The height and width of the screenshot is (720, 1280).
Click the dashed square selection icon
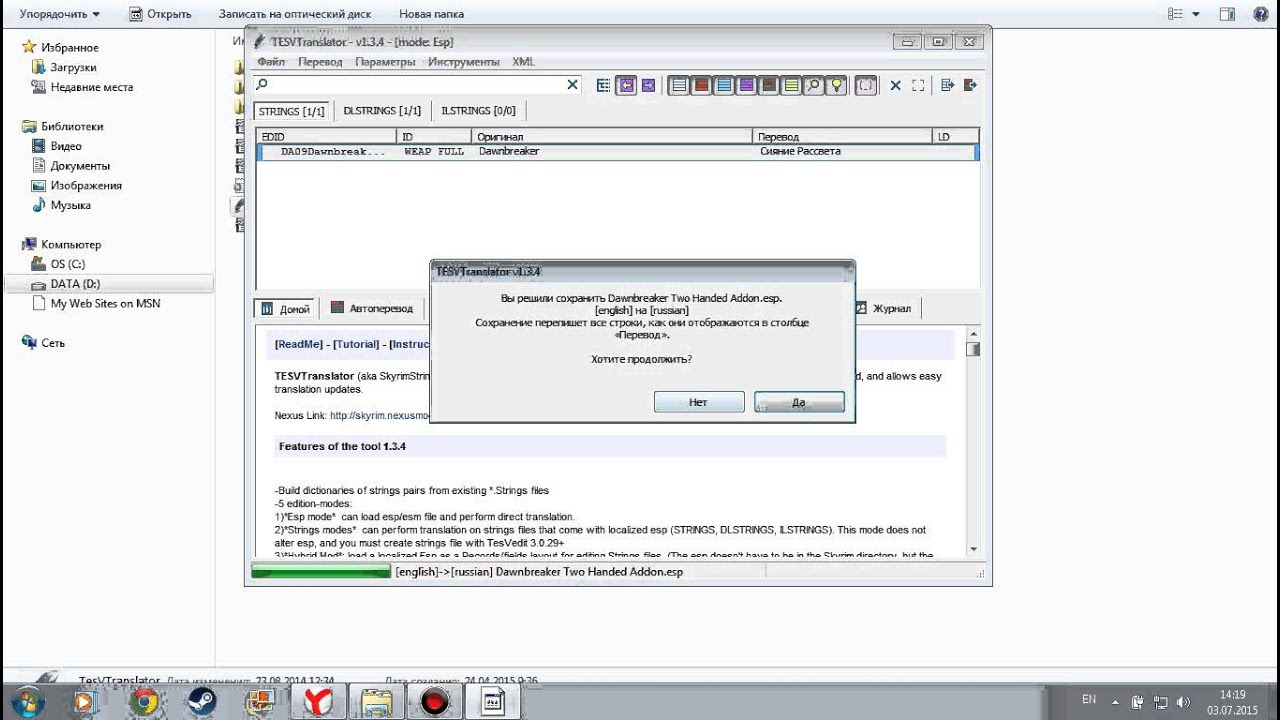tap(918, 86)
